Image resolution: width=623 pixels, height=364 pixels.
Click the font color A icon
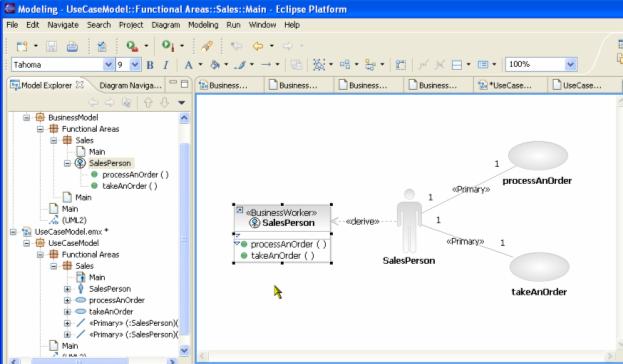point(188,65)
